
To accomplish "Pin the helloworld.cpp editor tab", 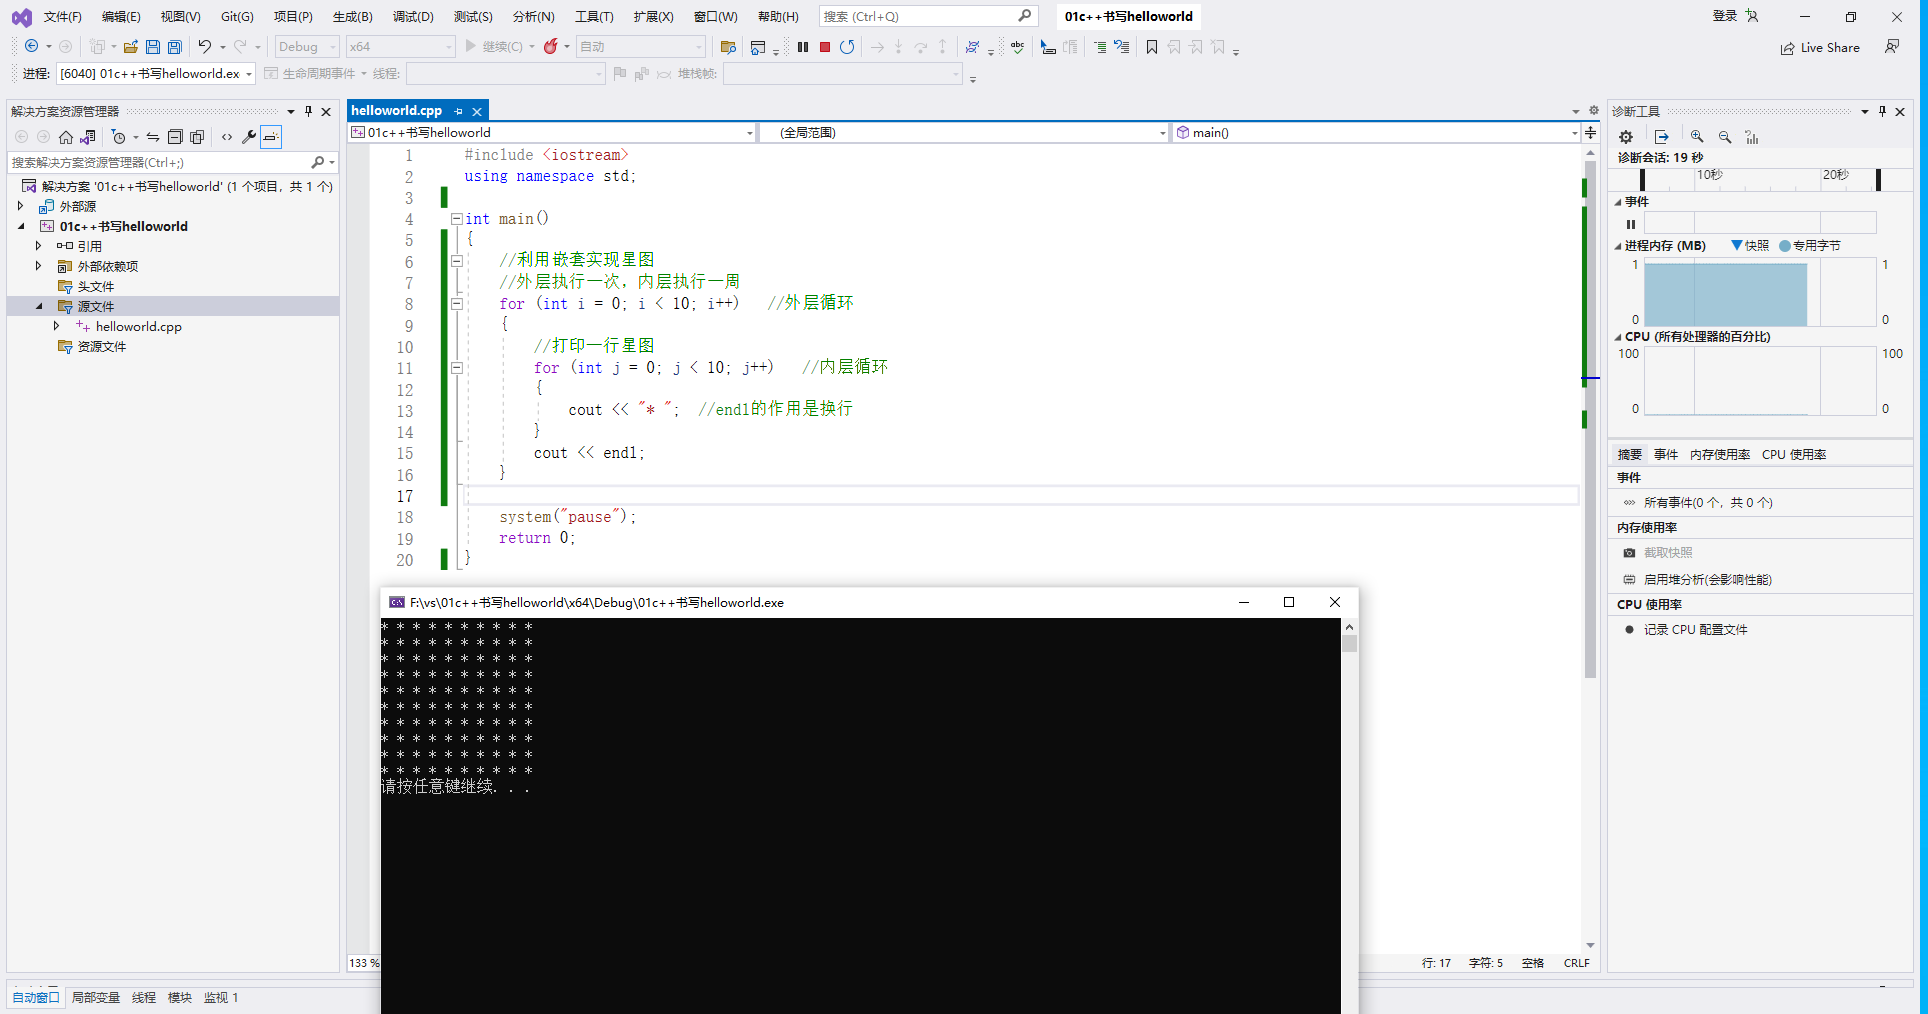I will coord(459,111).
